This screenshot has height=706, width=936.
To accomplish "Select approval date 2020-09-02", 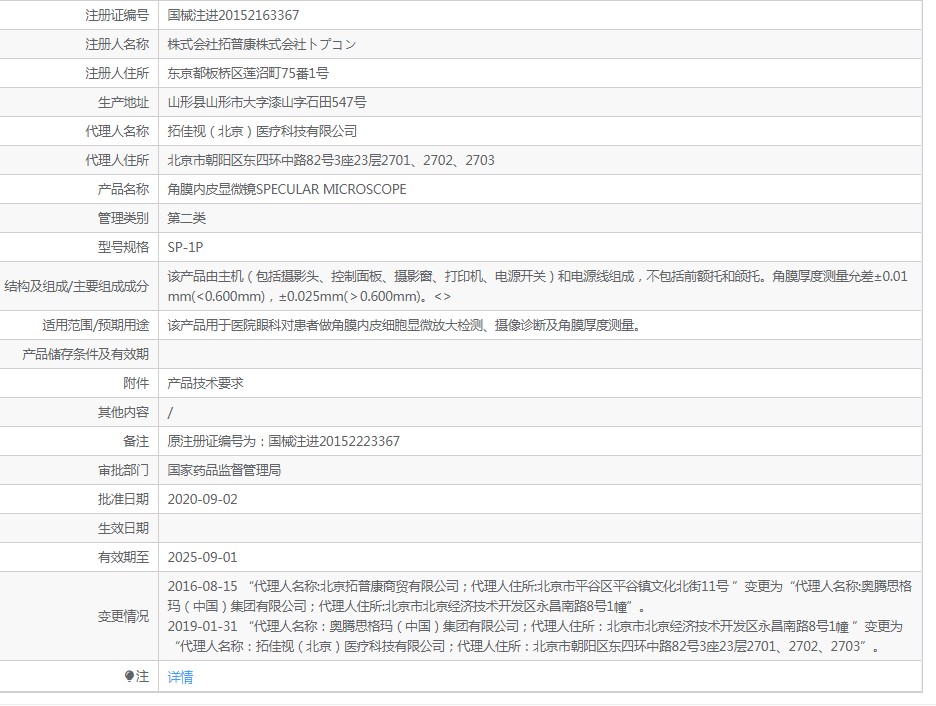I will click(x=202, y=499).
